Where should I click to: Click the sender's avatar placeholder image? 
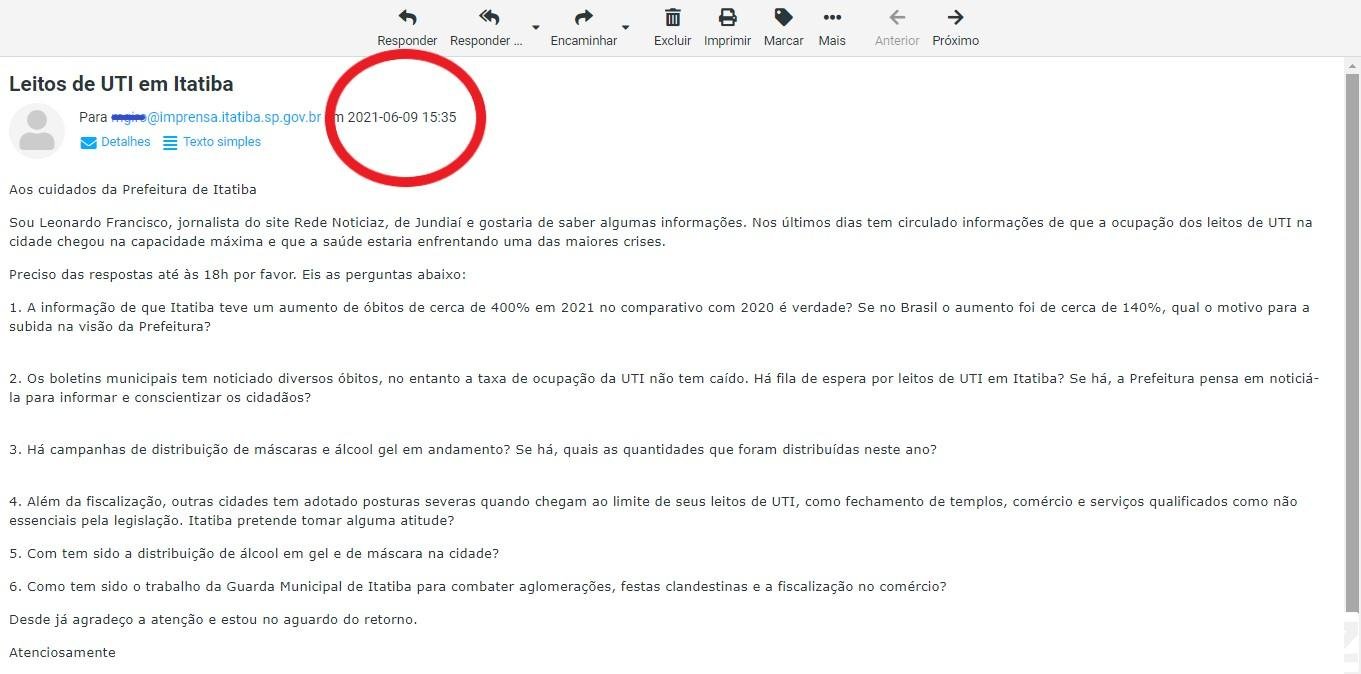click(x=37, y=131)
